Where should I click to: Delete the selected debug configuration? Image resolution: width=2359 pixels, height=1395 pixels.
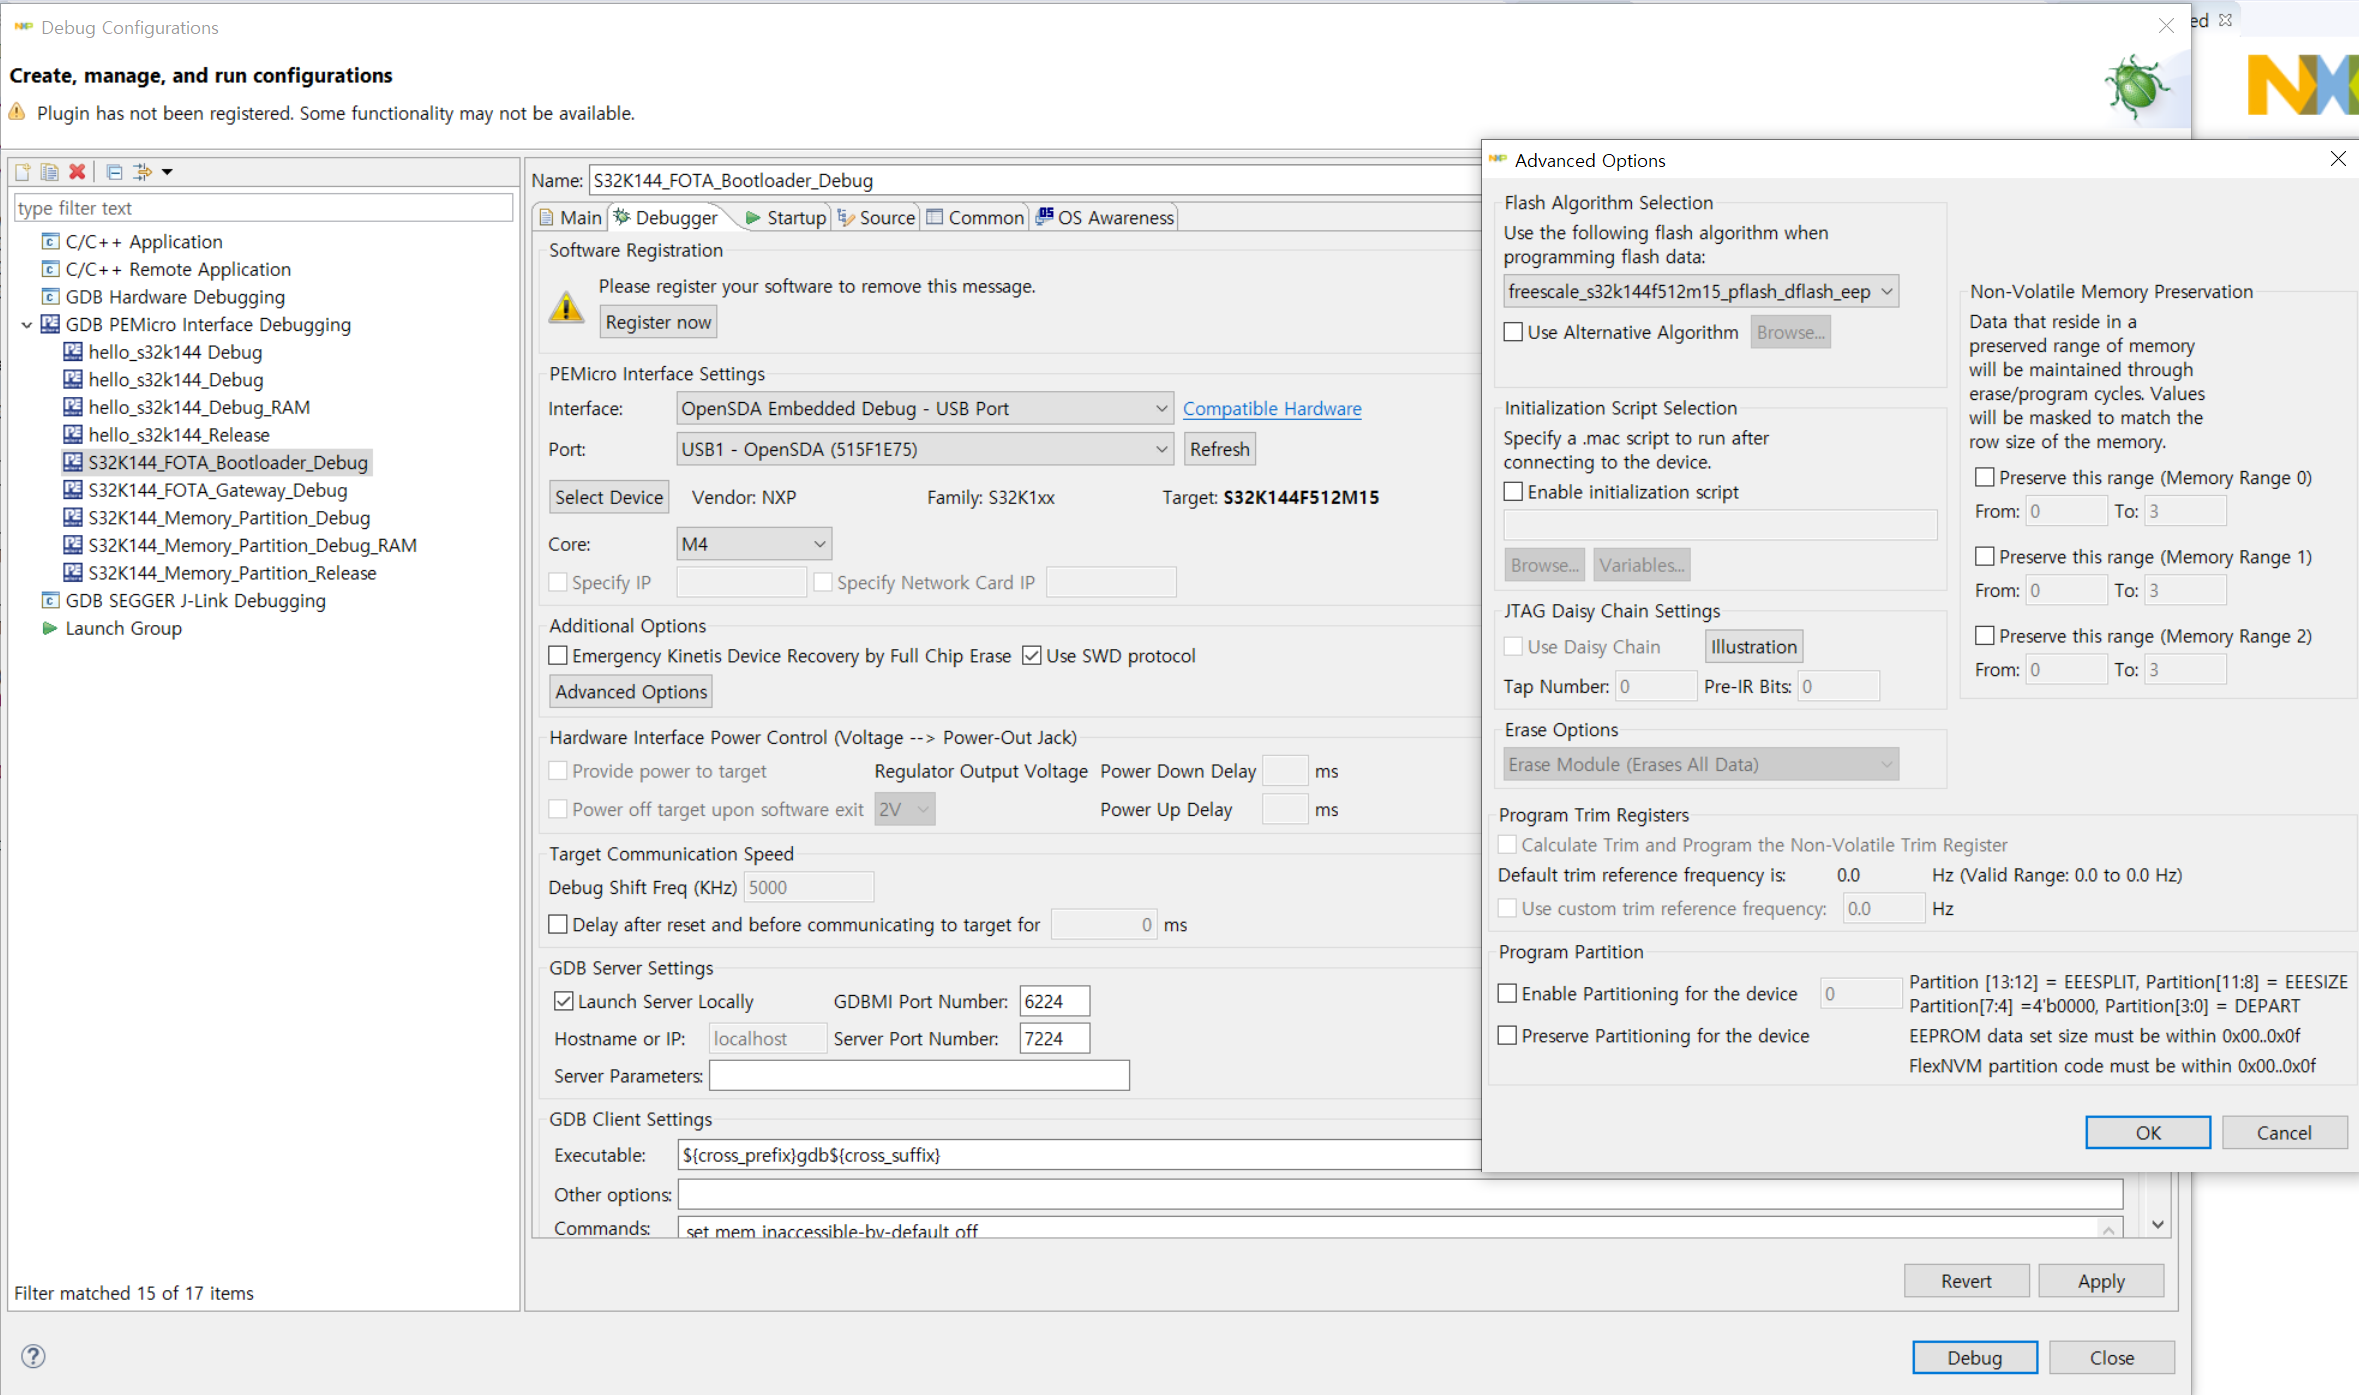[x=78, y=171]
